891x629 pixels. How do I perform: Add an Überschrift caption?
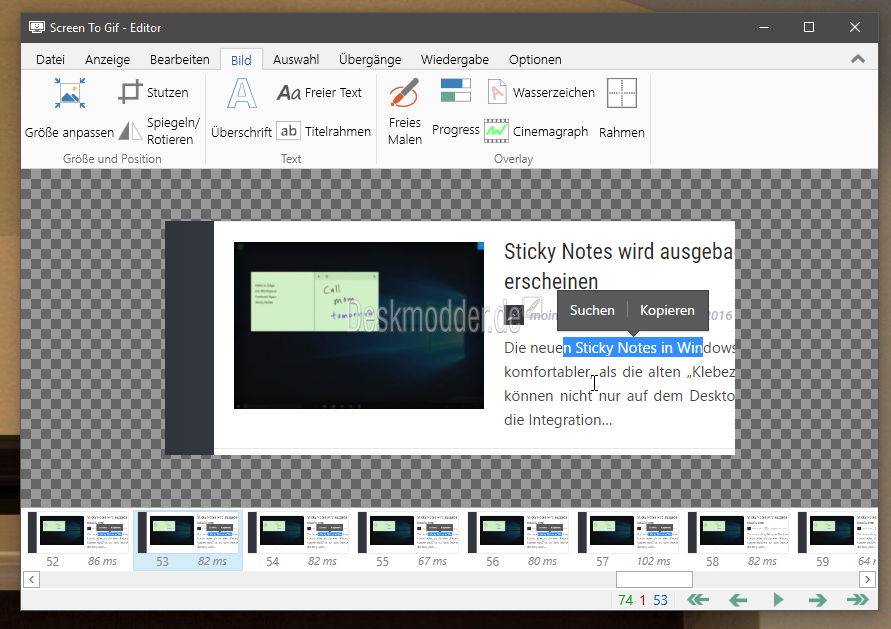coord(242,109)
